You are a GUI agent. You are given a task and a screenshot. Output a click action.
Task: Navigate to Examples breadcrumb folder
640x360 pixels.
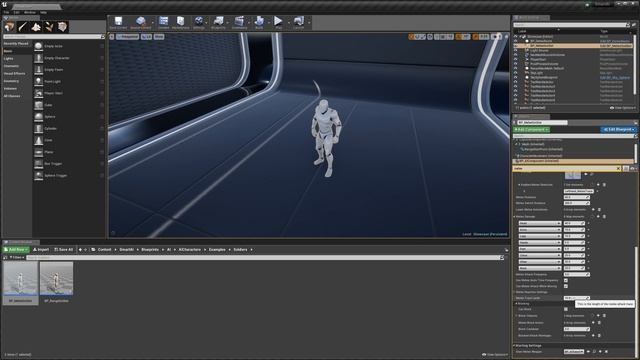pos(217,249)
